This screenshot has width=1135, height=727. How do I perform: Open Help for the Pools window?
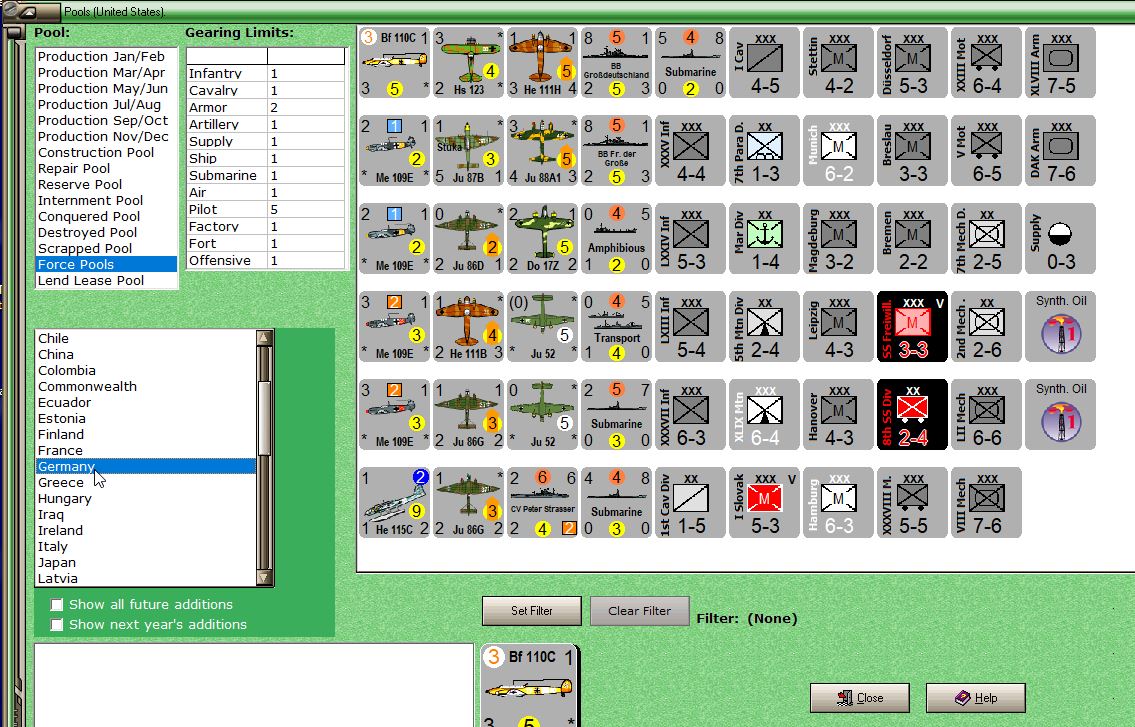point(975,697)
